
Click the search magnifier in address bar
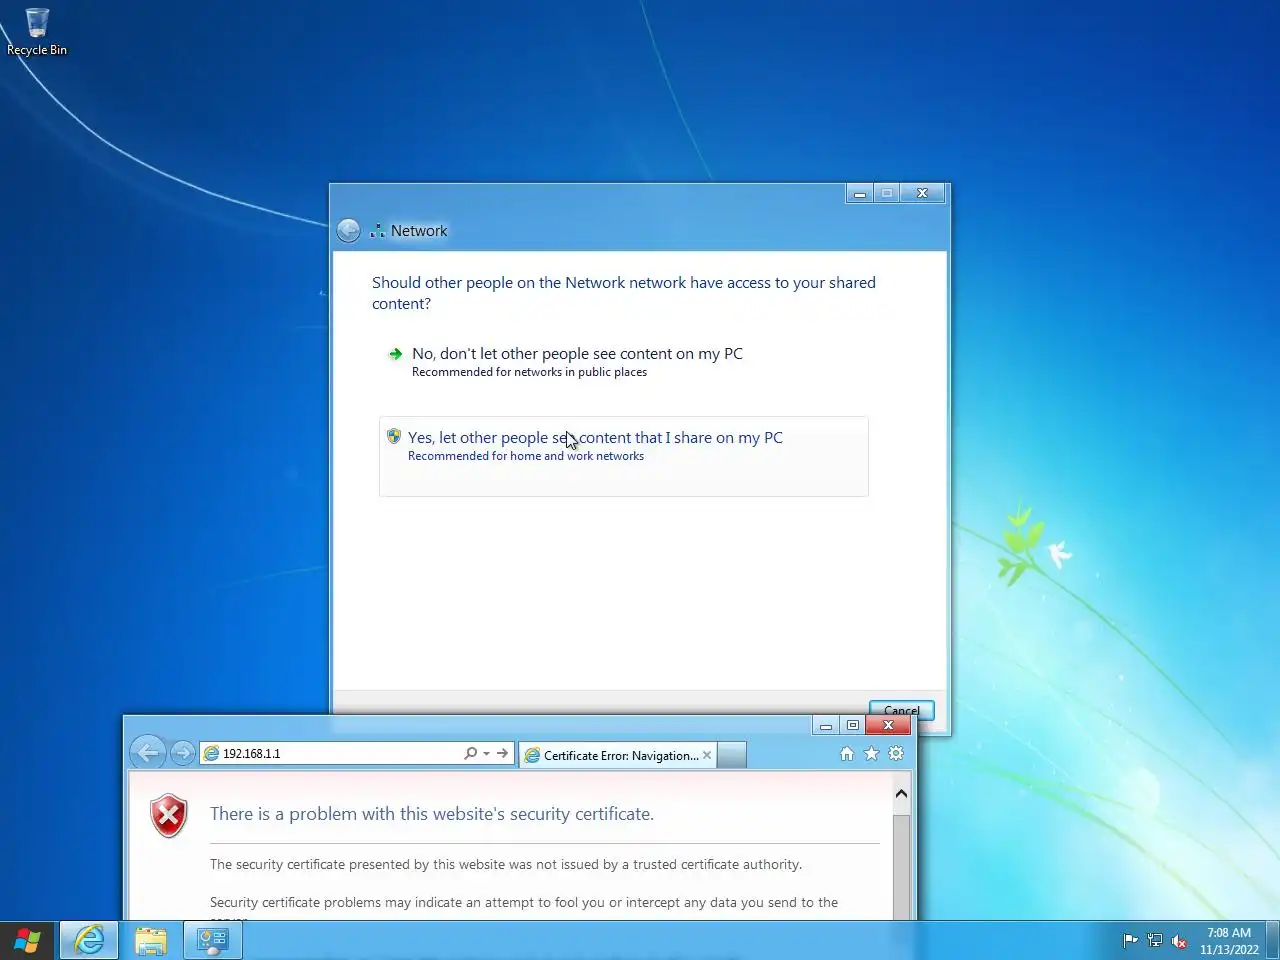(x=470, y=753)
